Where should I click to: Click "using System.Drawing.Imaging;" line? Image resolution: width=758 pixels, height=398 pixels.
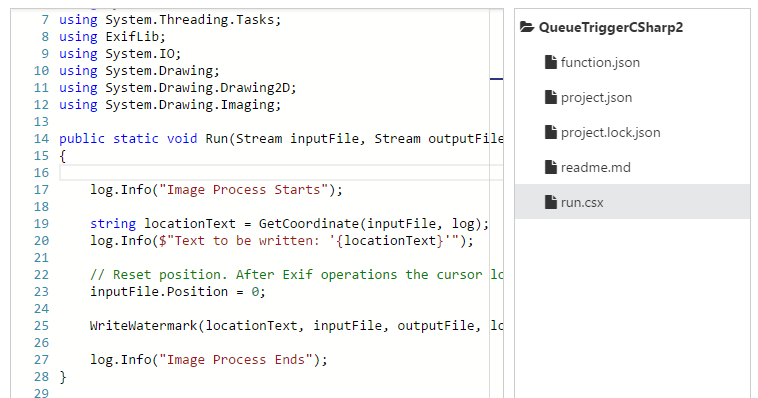coord(170,105)
